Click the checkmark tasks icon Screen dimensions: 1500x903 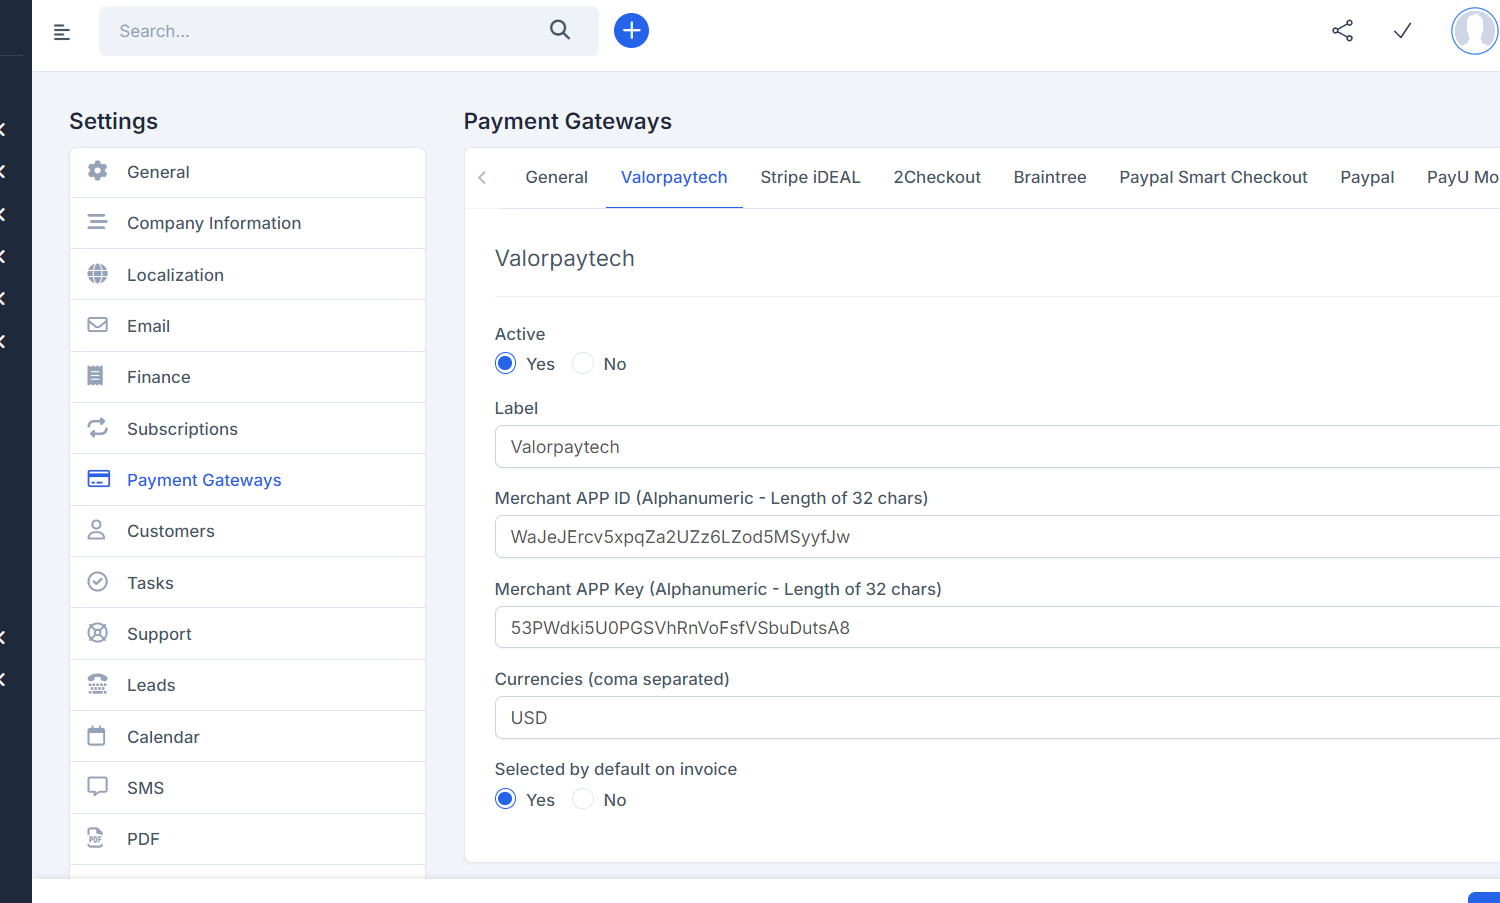[x=1402, y=31]
